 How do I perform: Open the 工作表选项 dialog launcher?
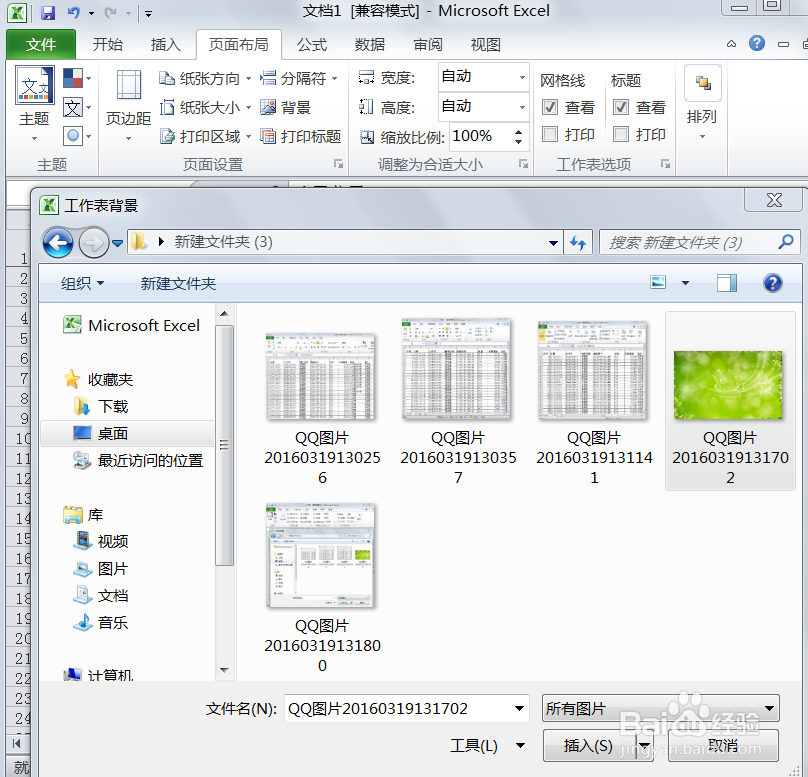665,164
